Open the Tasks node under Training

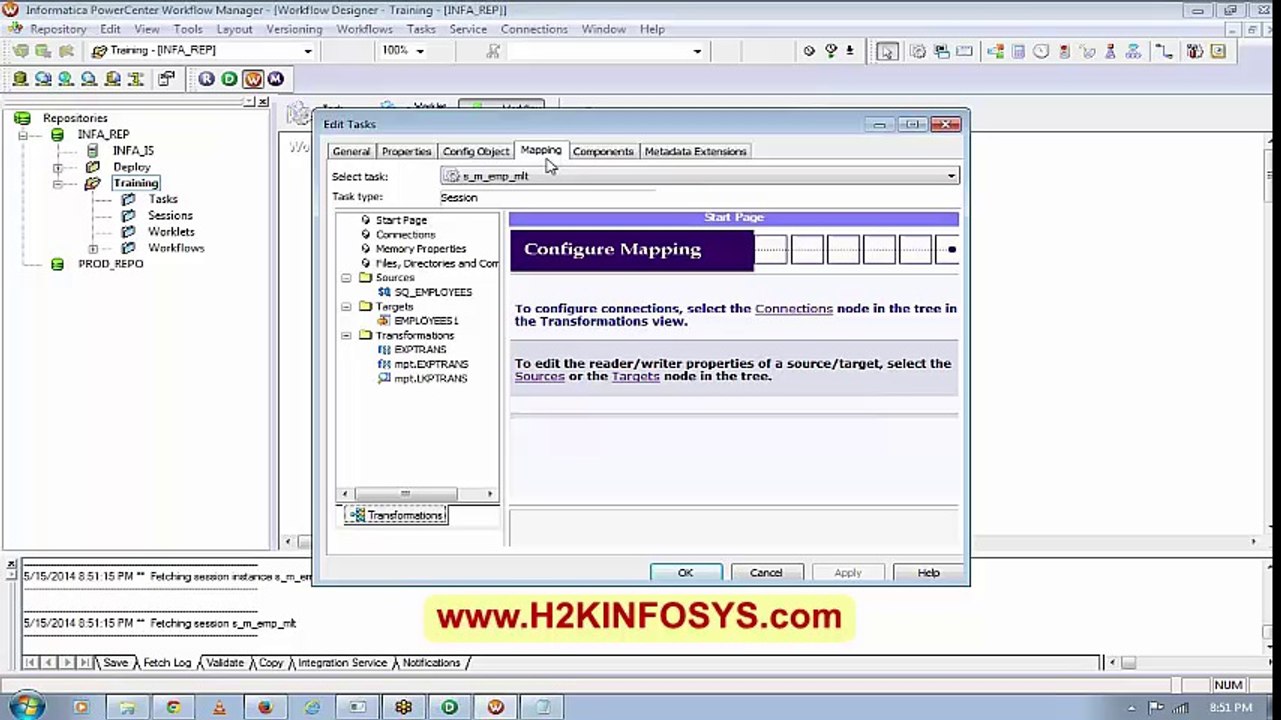point(163,199)
